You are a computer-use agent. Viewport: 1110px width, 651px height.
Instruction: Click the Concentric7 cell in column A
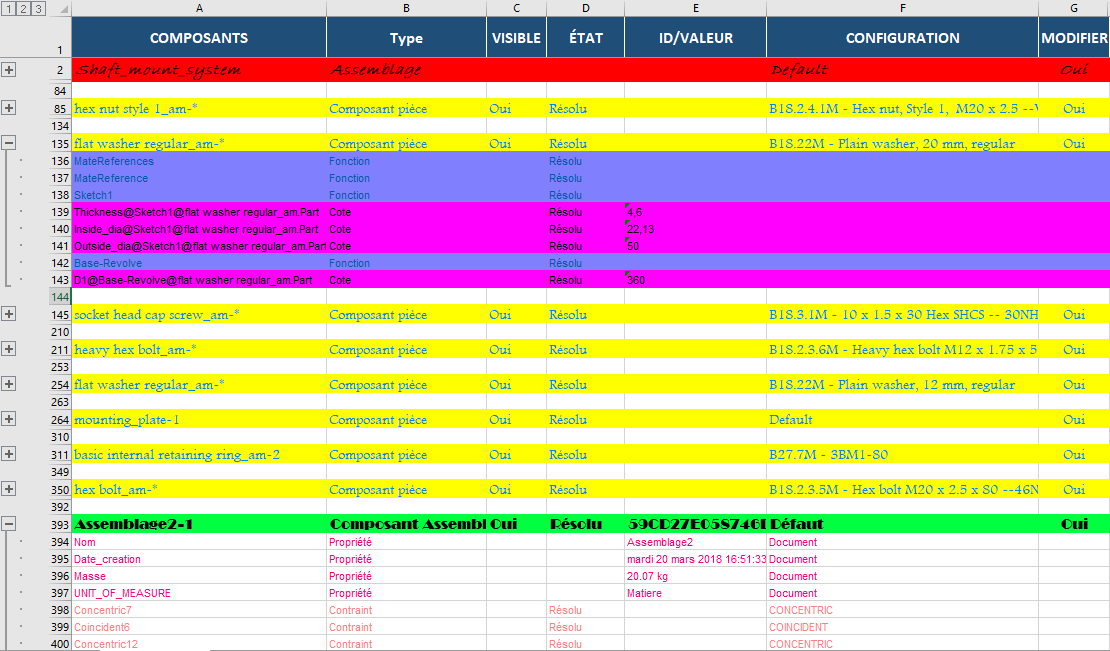[198, 610]
